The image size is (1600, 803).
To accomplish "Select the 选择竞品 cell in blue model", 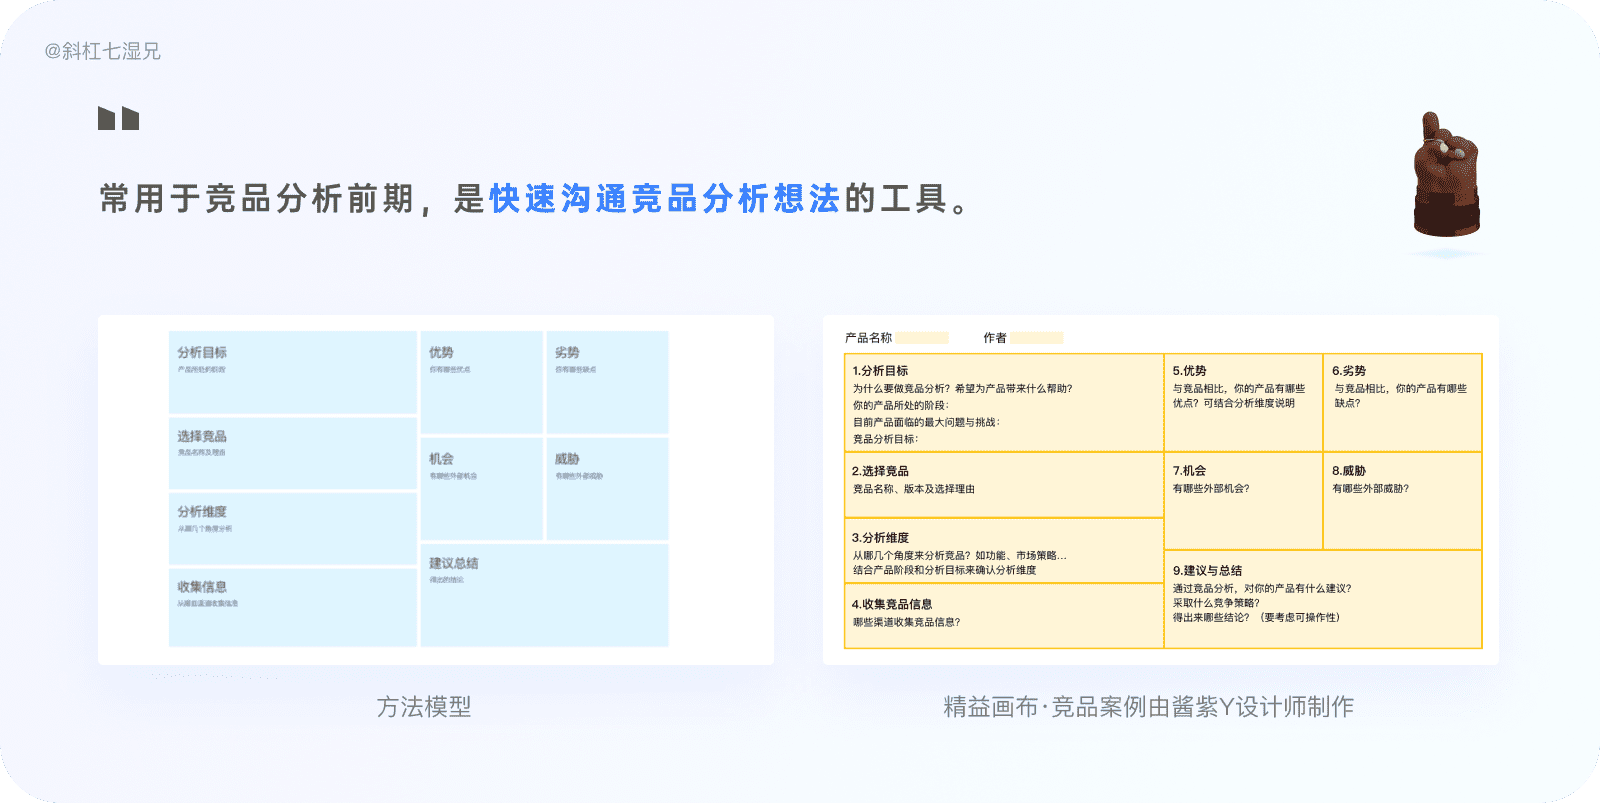I will pyautogui.click(x=293, y=453).
